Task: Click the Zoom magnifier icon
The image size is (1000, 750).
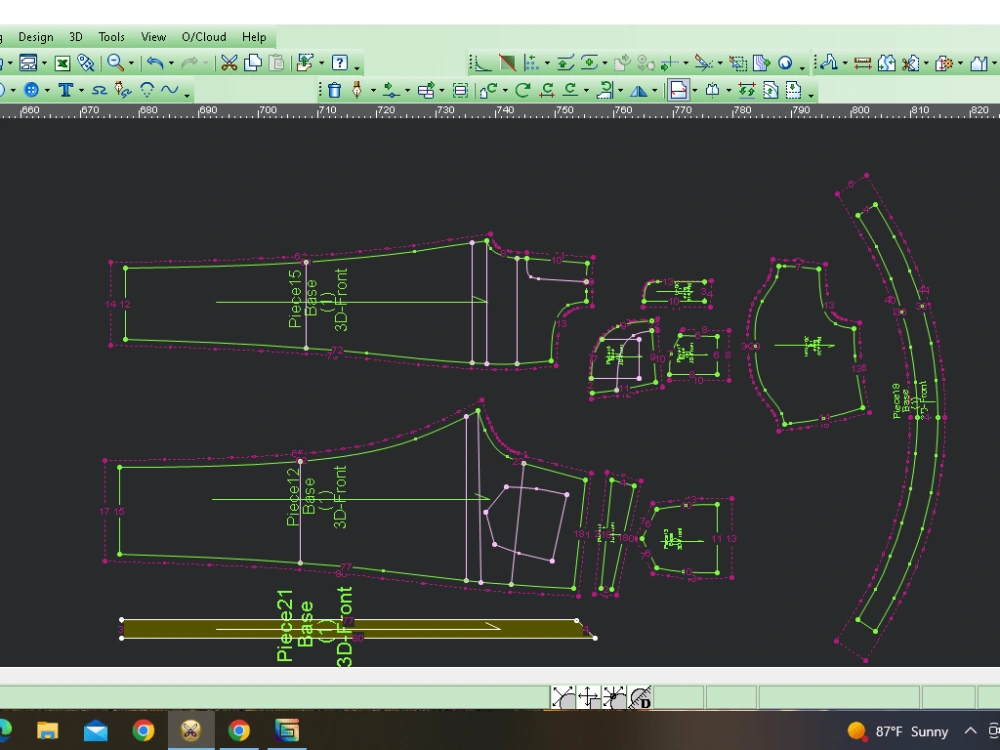Action: pyautogui.click(x=115, y=63)
